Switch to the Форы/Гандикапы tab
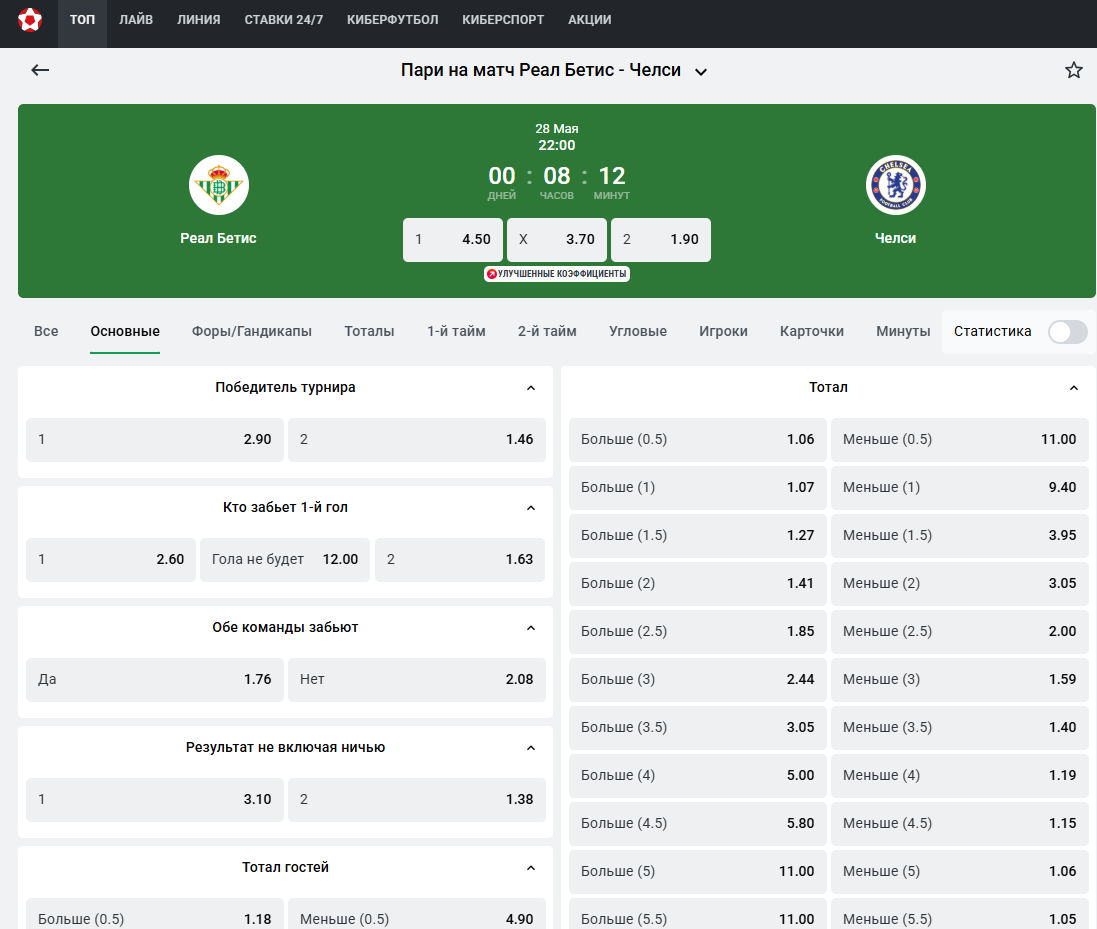This screenshot has height=929, width=1097. (x=252, y=332)
